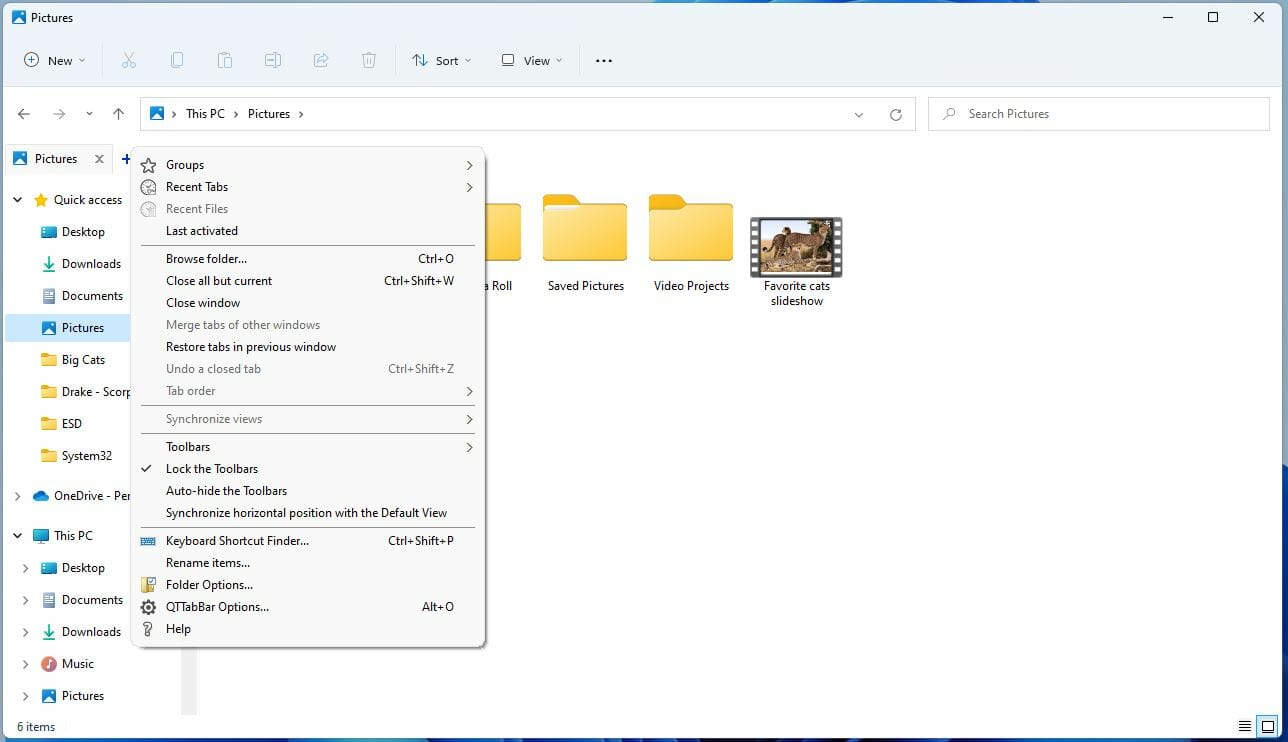Expand the Recent Tabs submenu
Image resolution: width=1288 pixels, height=742 pixels.
(196, 186)
